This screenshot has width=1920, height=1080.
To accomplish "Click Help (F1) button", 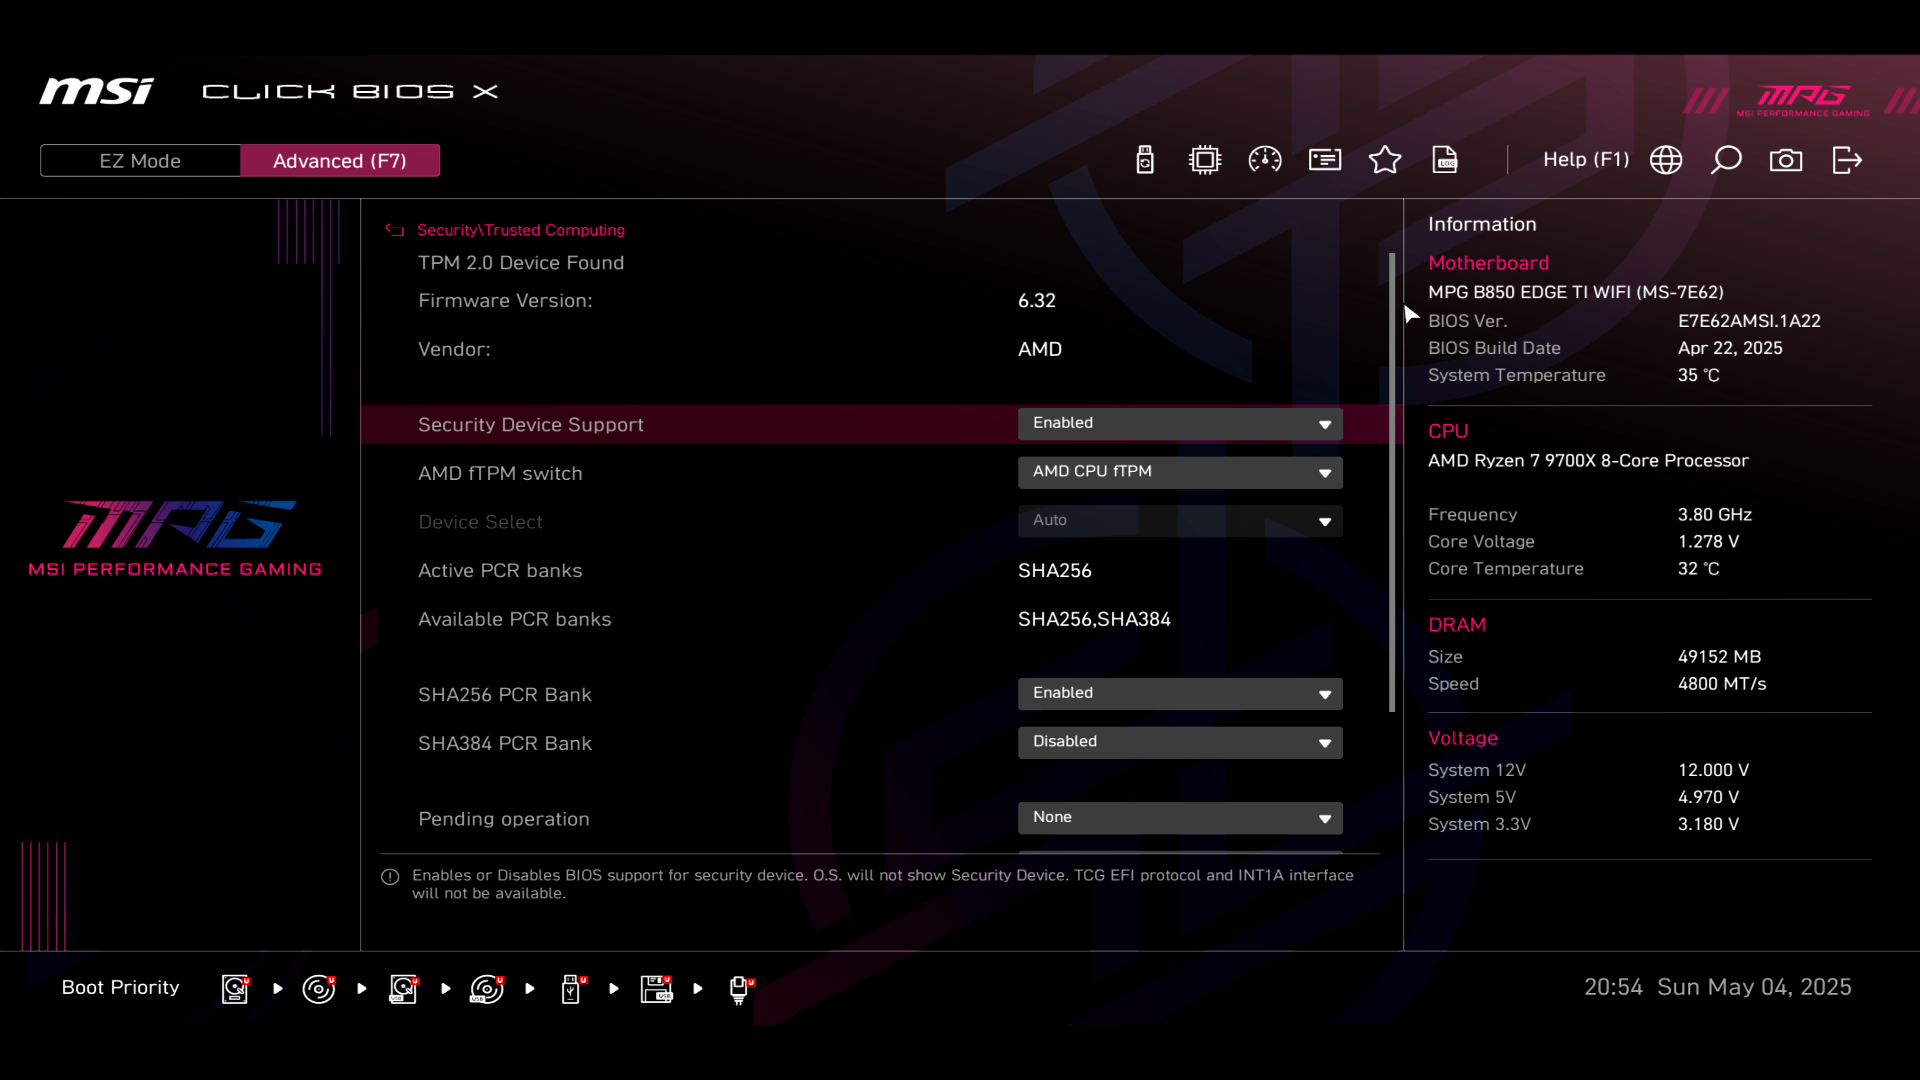I will 1585,160.
